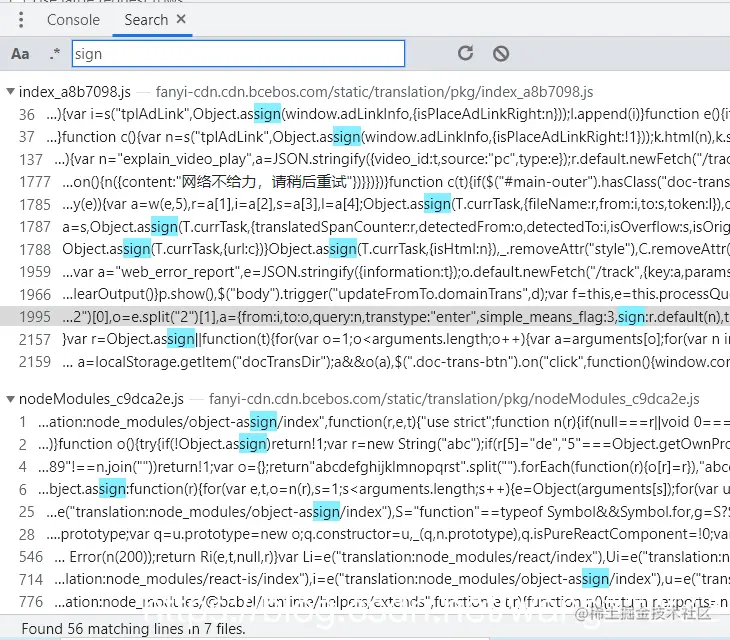
Task: Open nodeModules line 546 Error(n(200)) result
Action: pos(365,557)
